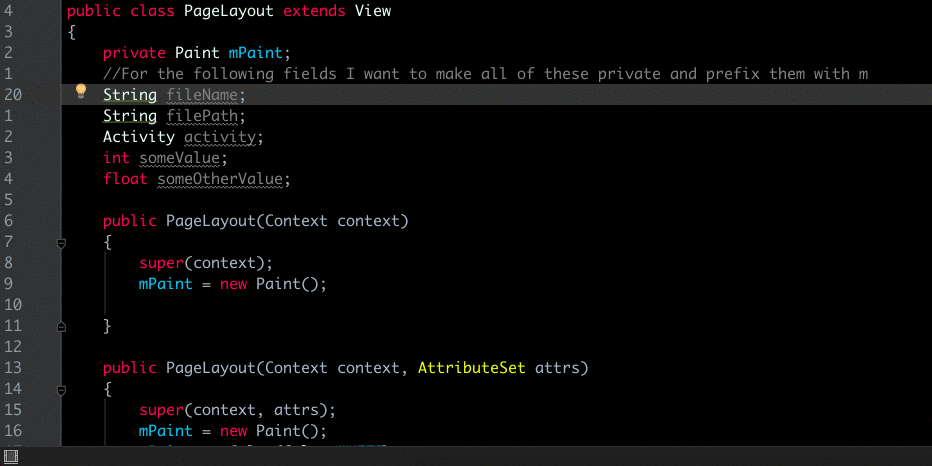The height and width of the screenshot is (466, 932).
Task: Click the someOtherValue float field name
Action: [x=220, y=179]
